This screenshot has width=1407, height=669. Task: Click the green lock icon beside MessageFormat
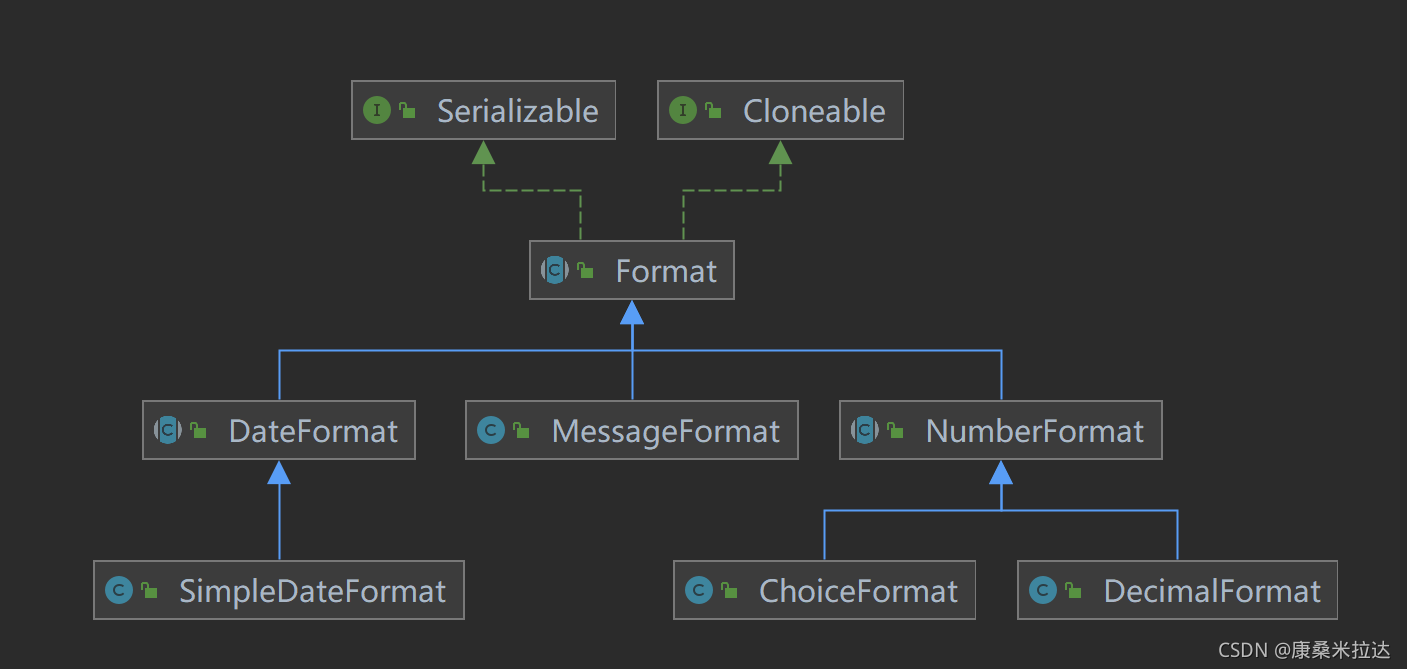[x=521, y=430]
